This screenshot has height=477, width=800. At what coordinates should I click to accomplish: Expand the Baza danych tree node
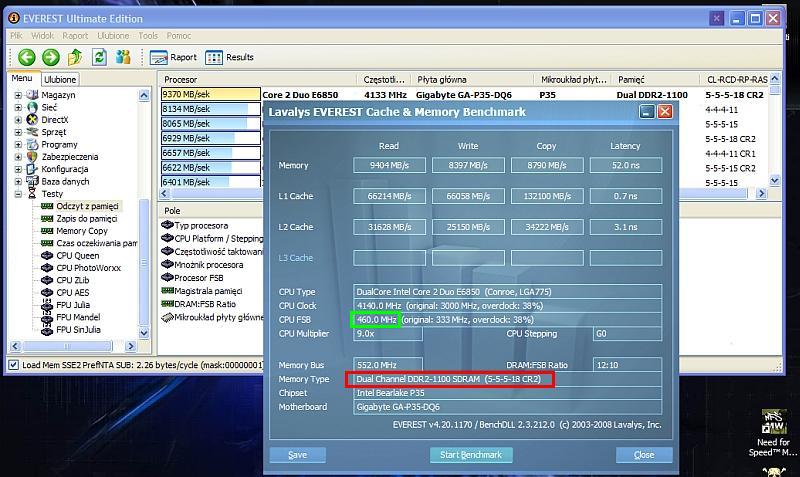click(18, 181)
